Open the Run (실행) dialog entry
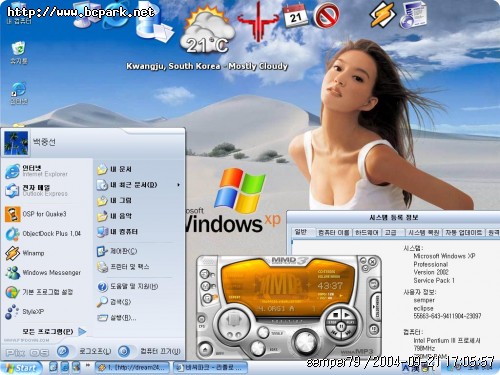Screen dimensions: 500x375 [140, 317]
